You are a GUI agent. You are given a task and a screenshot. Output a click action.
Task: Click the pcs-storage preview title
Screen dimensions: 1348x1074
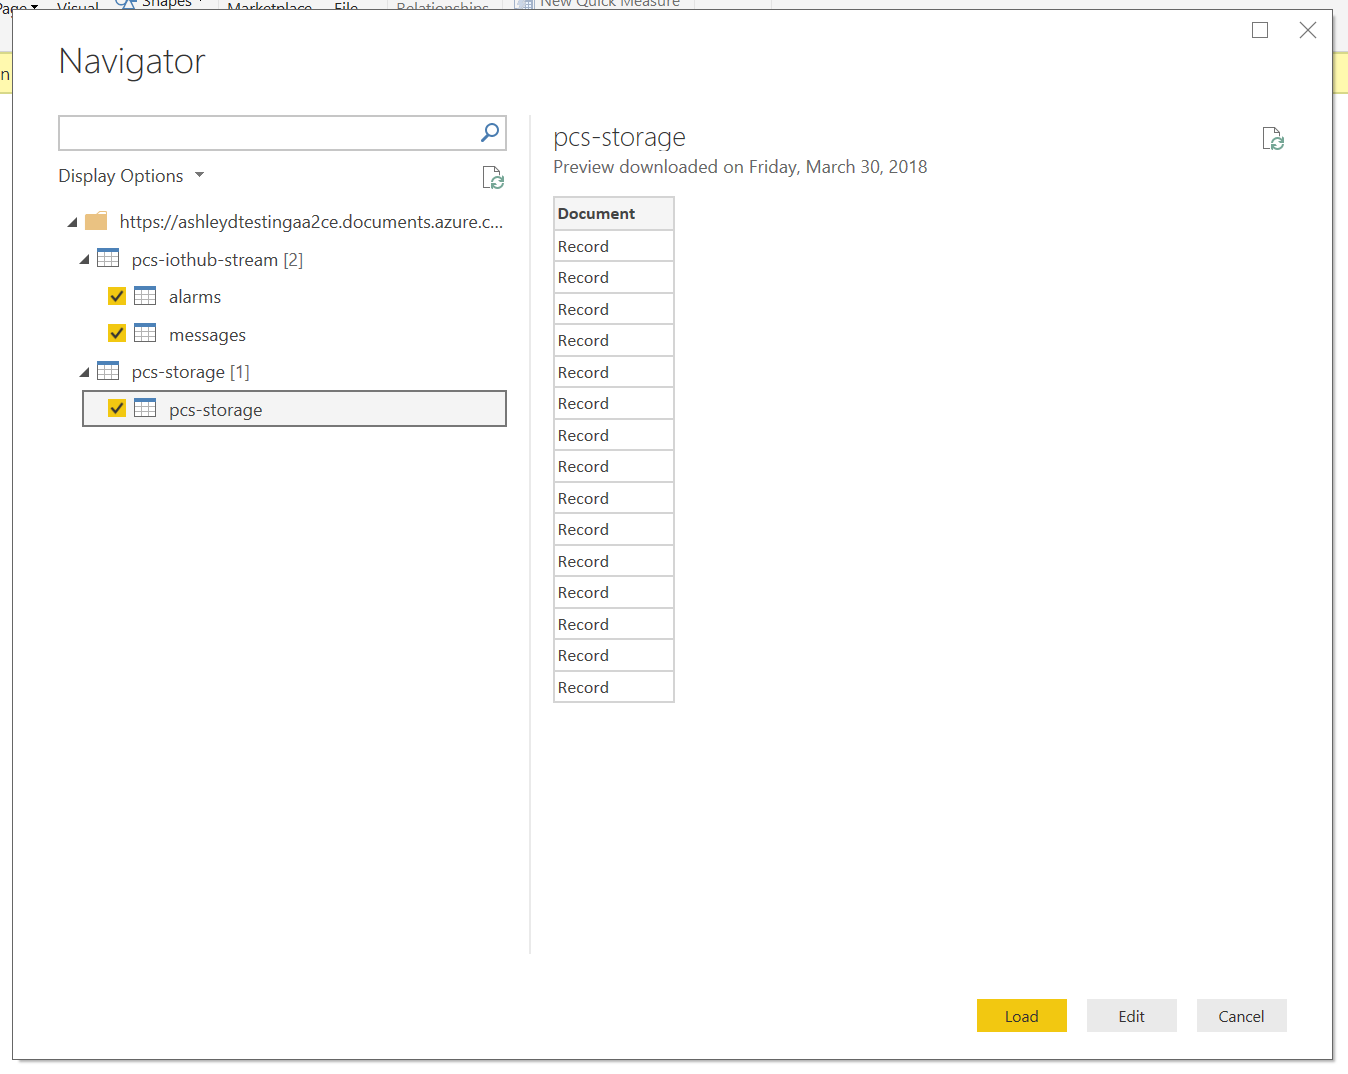pos(620,137)
